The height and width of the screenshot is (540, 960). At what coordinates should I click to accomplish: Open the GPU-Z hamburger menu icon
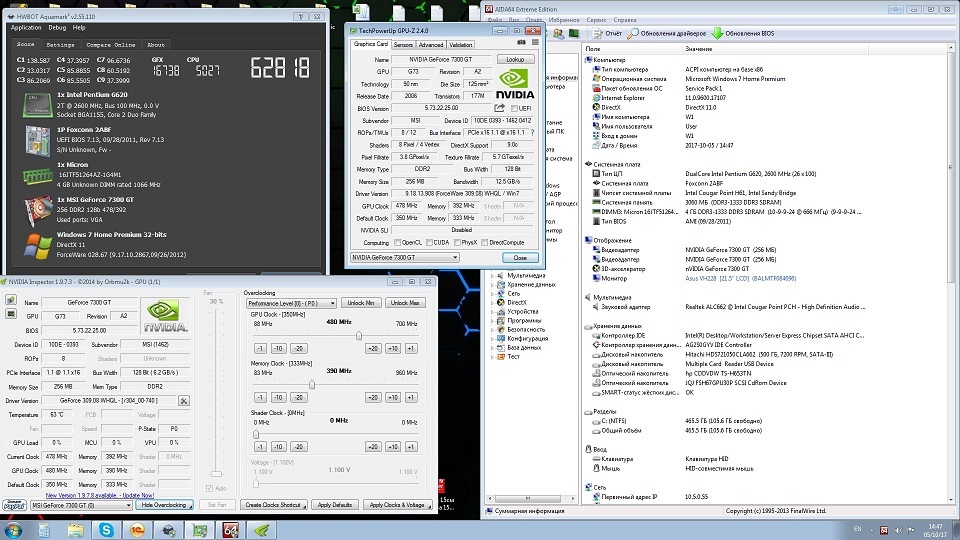point(535,43)
